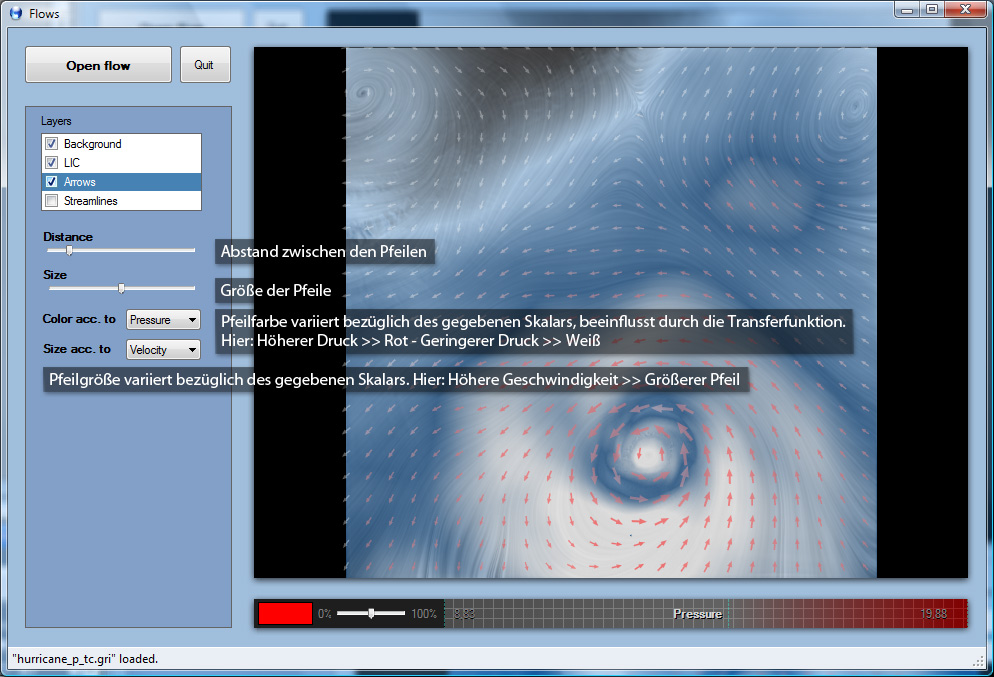Maximize the Flows window
Image resolution: width=994 pixels, height=677 pixels.
point(932,10)
